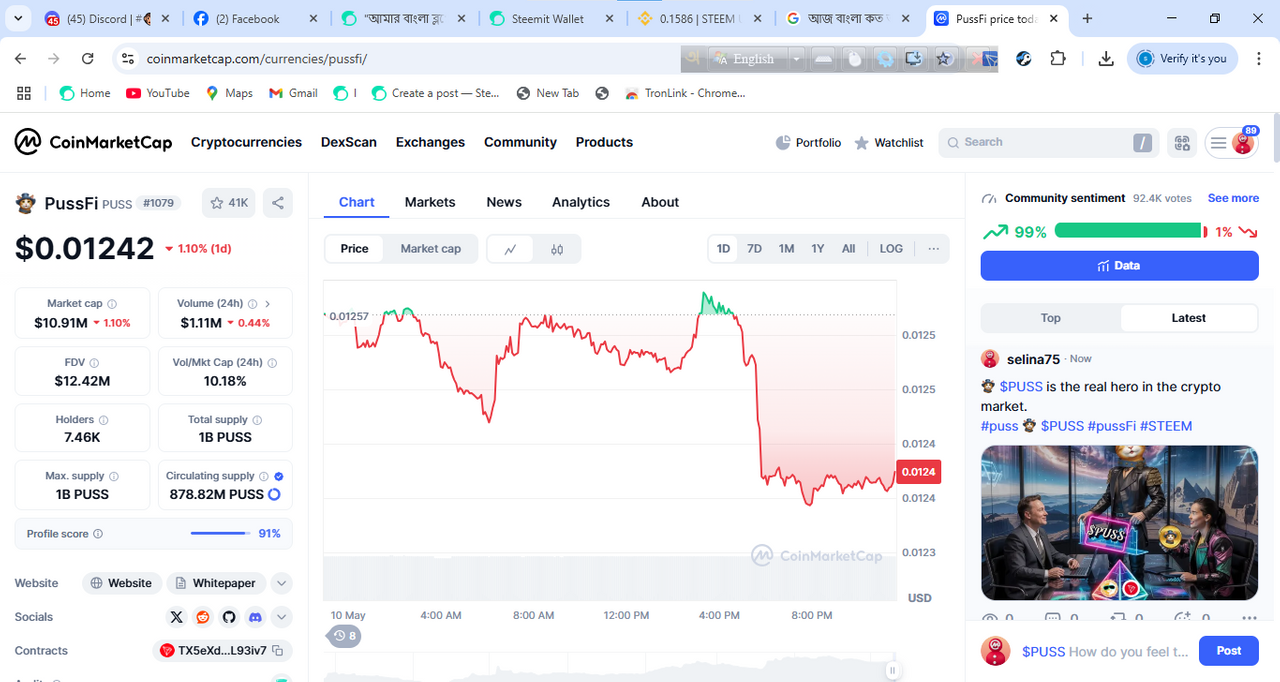Image resolution: width=1280 pixels, height=682 pixels.
Task: Open Chrome three-dot menu
Action: (1258, 59)
